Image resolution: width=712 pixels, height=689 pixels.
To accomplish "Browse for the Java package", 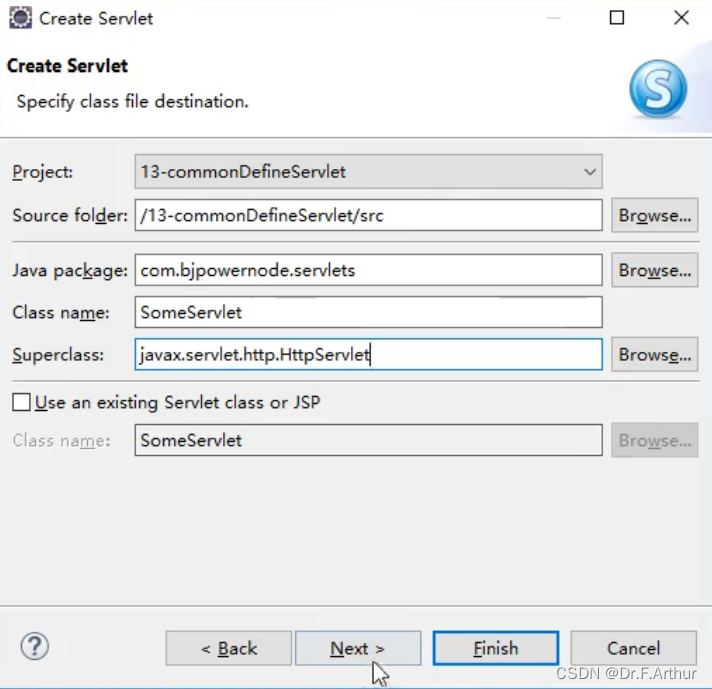I will pos(654,270).
